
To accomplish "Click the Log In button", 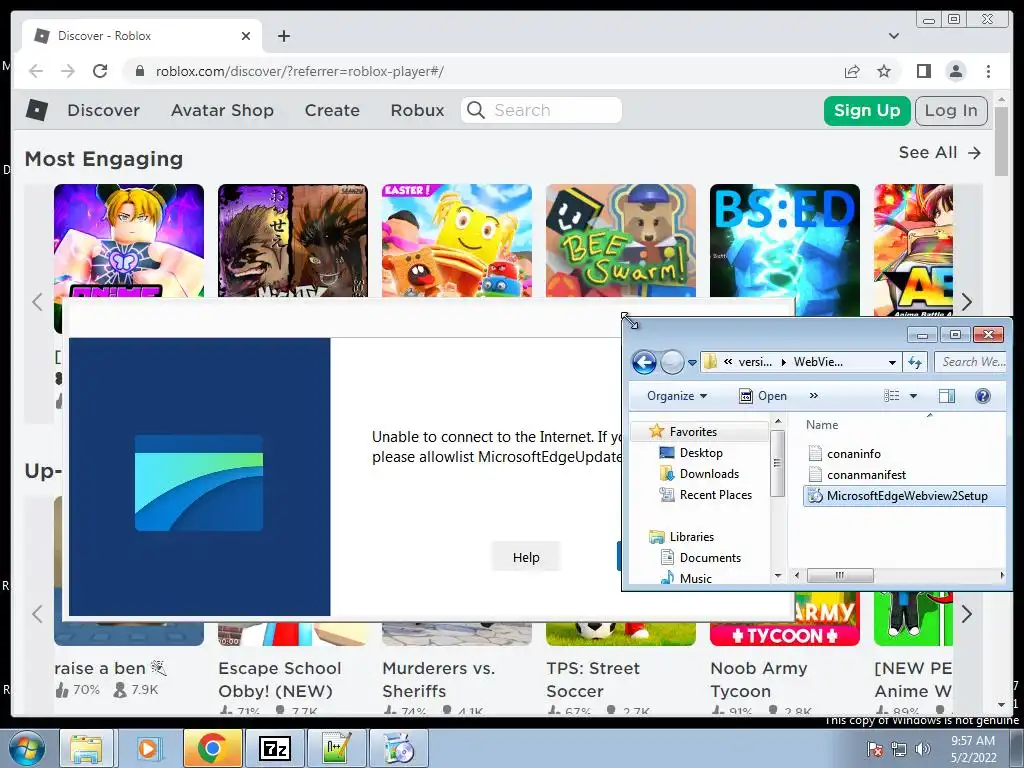I will click(x=951, y=110).
